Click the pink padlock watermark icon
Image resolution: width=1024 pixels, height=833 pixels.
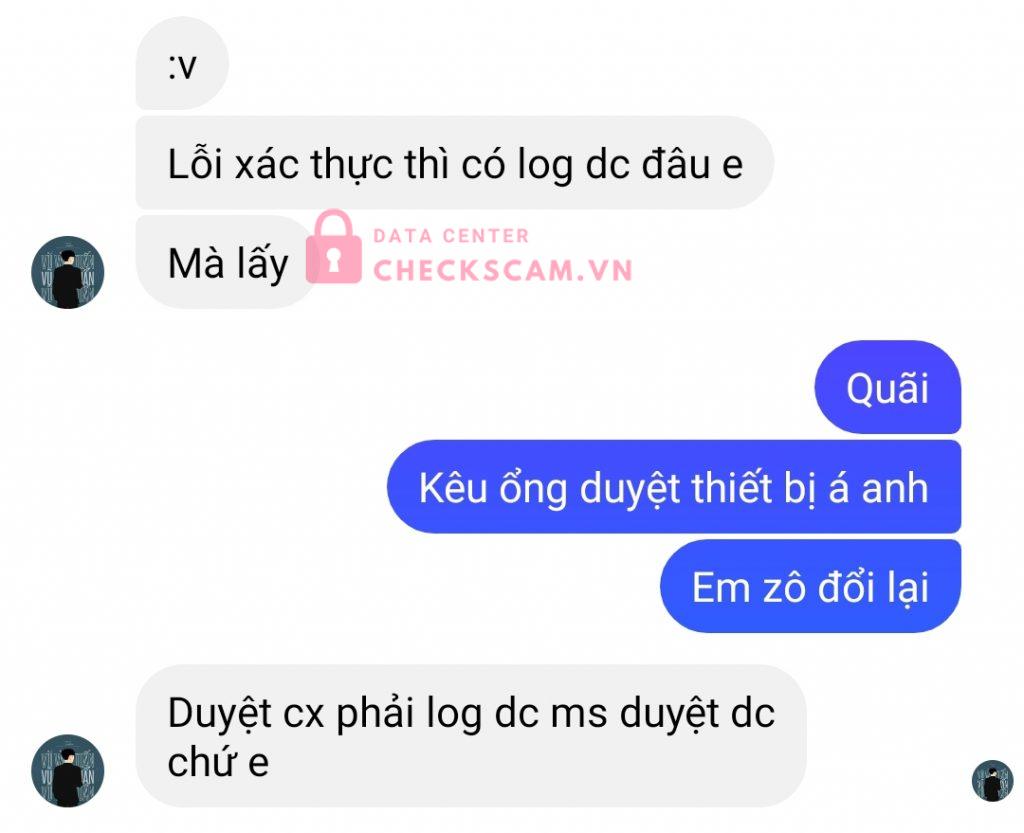coord(334,247)
